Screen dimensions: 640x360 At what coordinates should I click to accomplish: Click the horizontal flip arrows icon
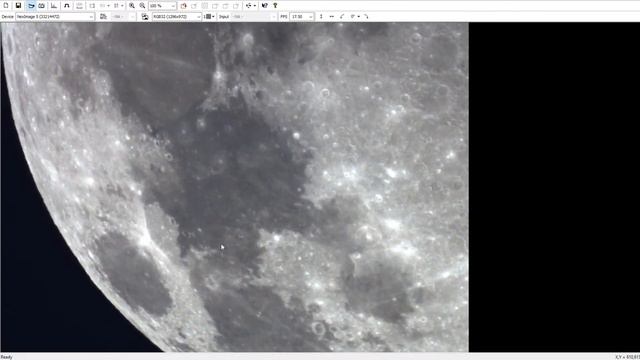(331, 17)
